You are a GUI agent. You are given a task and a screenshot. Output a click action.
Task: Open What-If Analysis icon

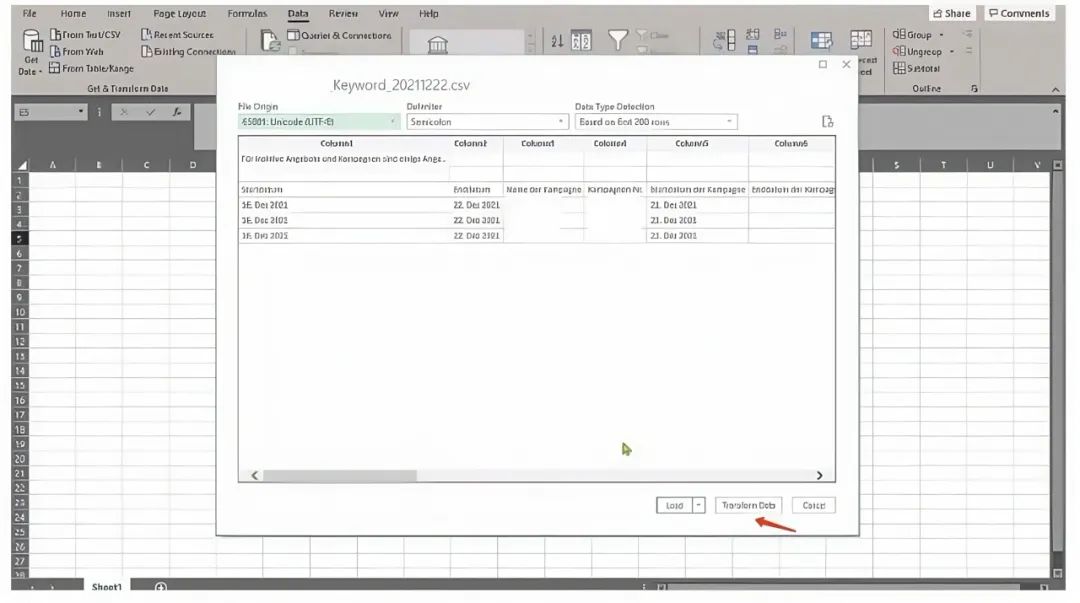[821, 41]
